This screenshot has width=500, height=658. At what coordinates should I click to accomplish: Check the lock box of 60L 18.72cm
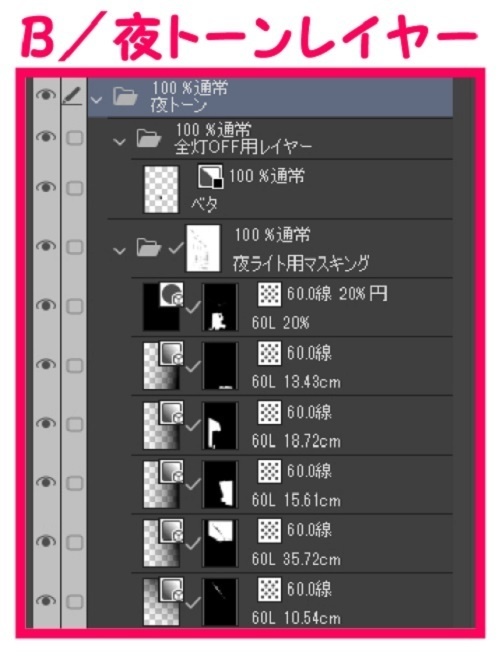(x=75, y=425)
